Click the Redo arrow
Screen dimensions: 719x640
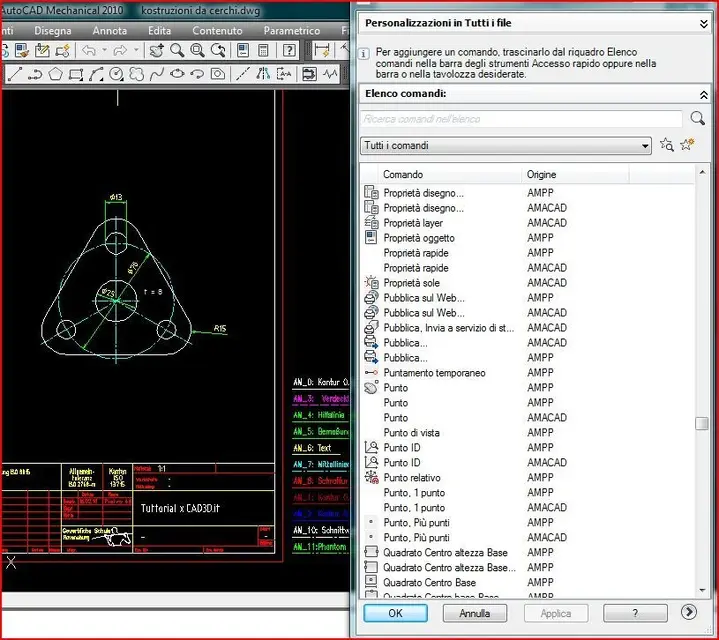pos(120,50)
